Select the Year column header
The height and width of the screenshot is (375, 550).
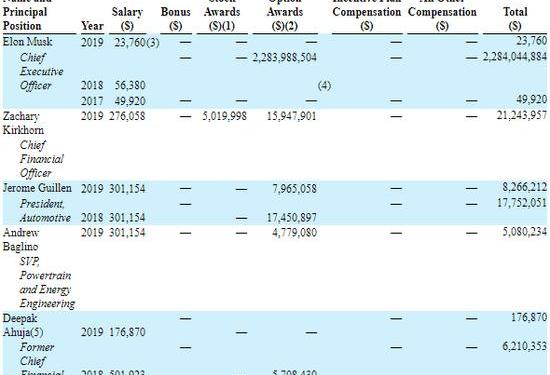[x=92, y=26]
